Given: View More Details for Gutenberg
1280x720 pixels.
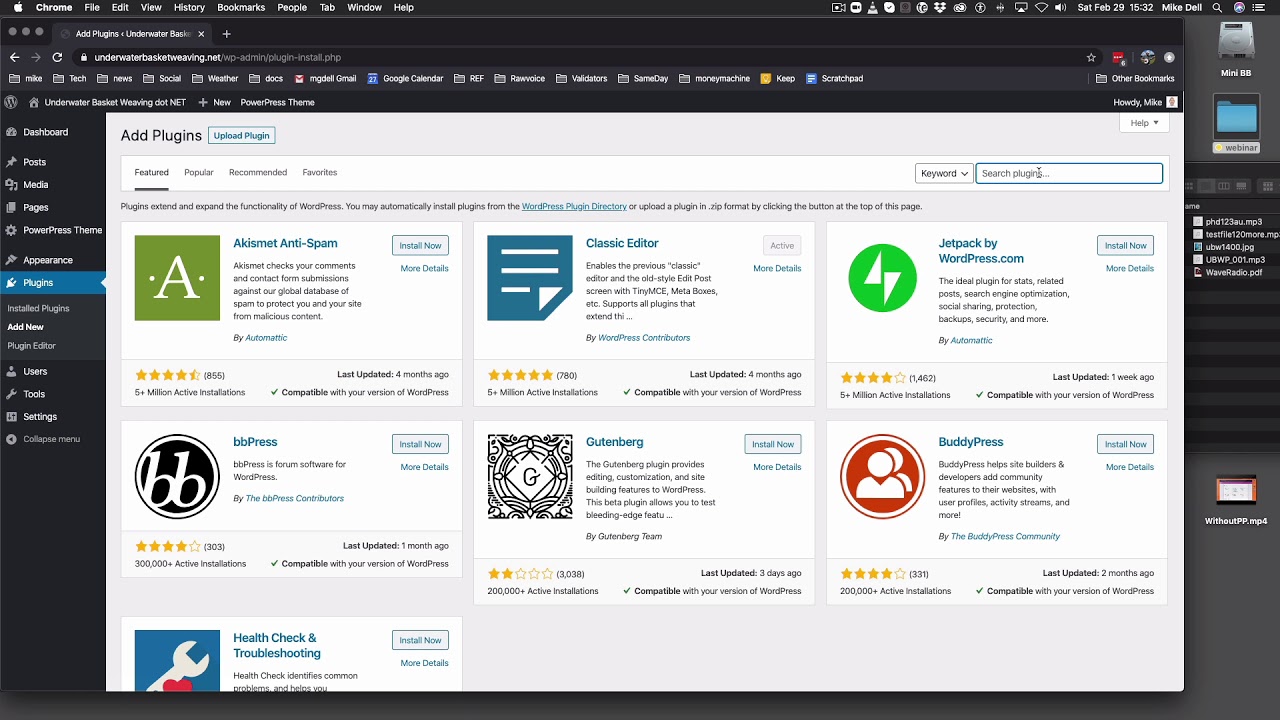Looking at the screenshot, I should 777,467.
